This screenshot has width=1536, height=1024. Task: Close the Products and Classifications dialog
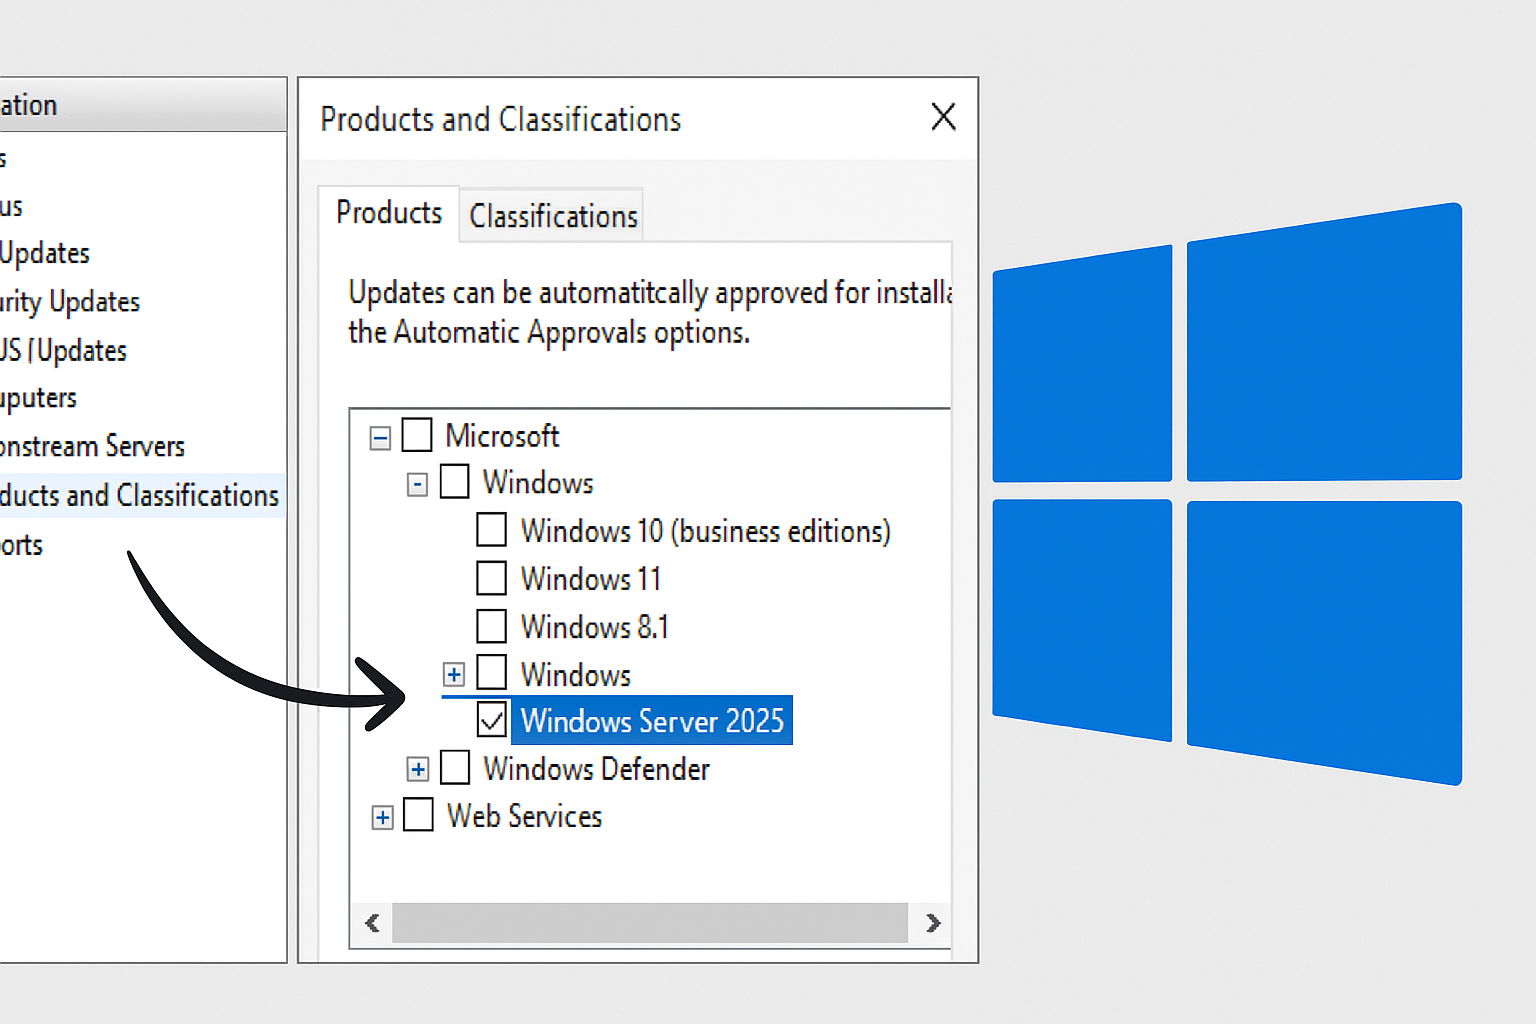click(943, 117)
